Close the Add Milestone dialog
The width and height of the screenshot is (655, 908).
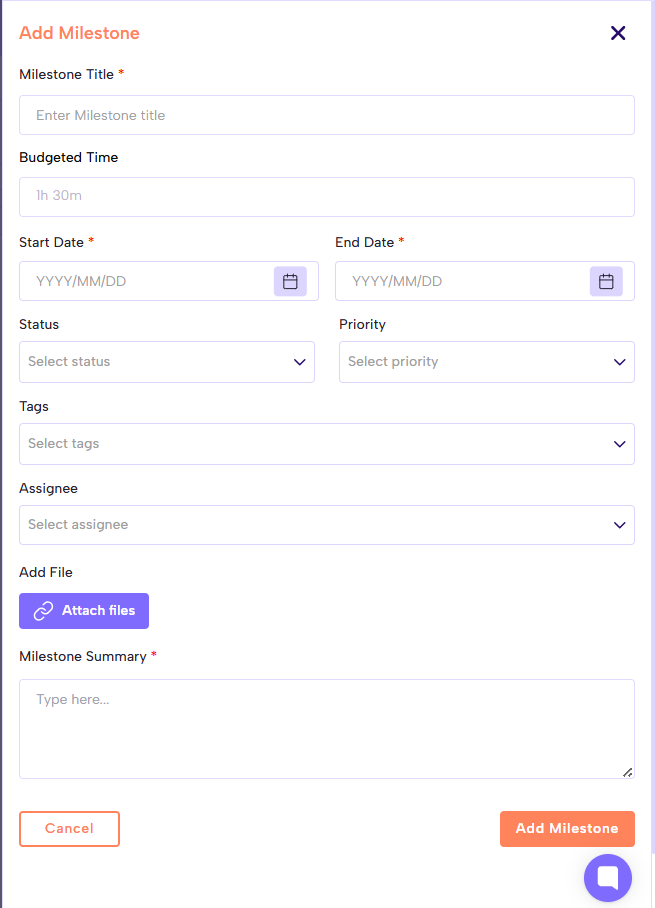(x=618, y=33)
